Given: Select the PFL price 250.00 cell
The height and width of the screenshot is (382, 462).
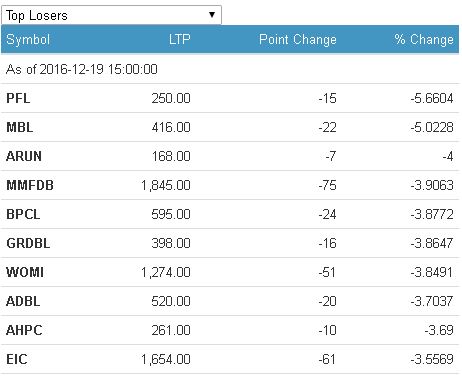Looking at the screenshot, I should tap(171, 98).
